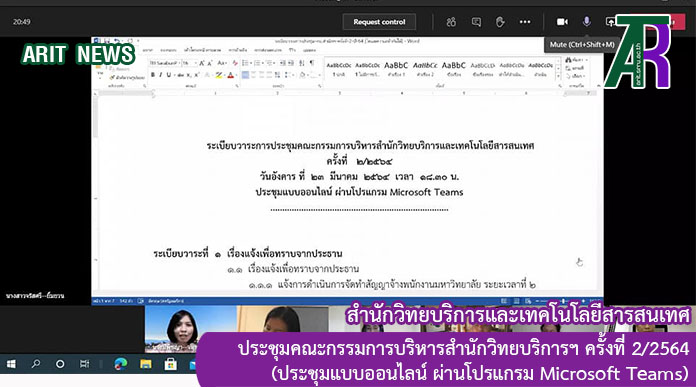Toggle Bold in the shared Word ribbon
Viewport: 696px width, 387px height.
(153, 75)
